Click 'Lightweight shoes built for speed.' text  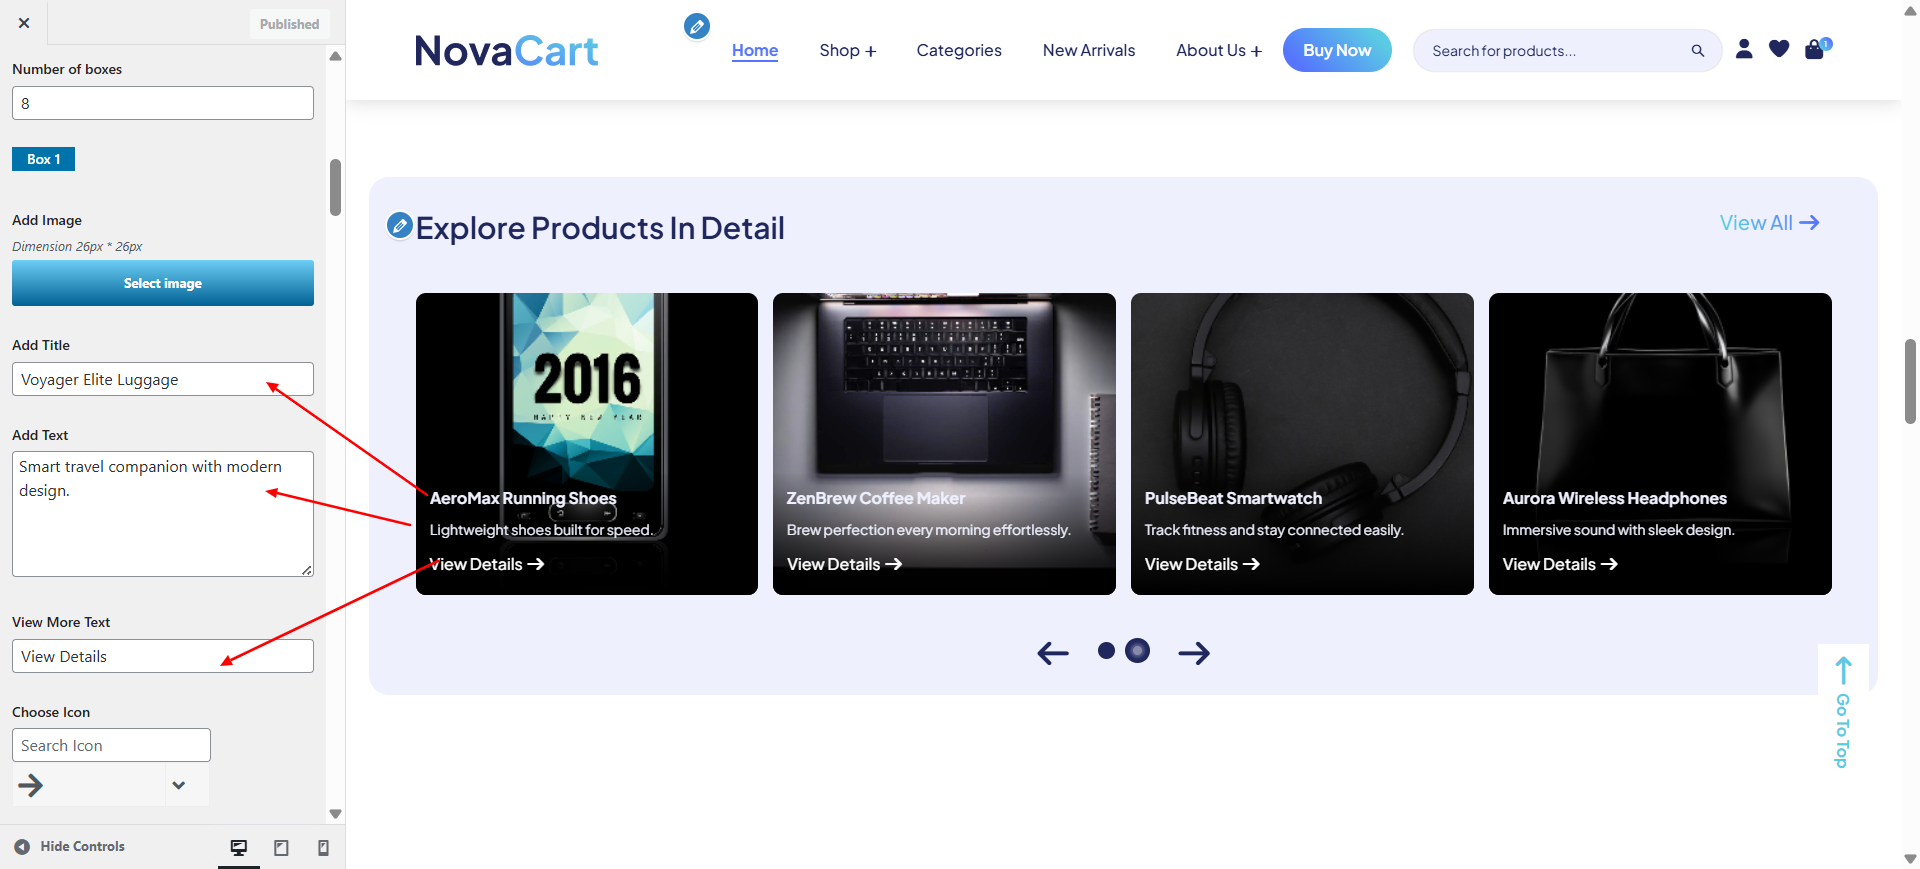point(541,530)
